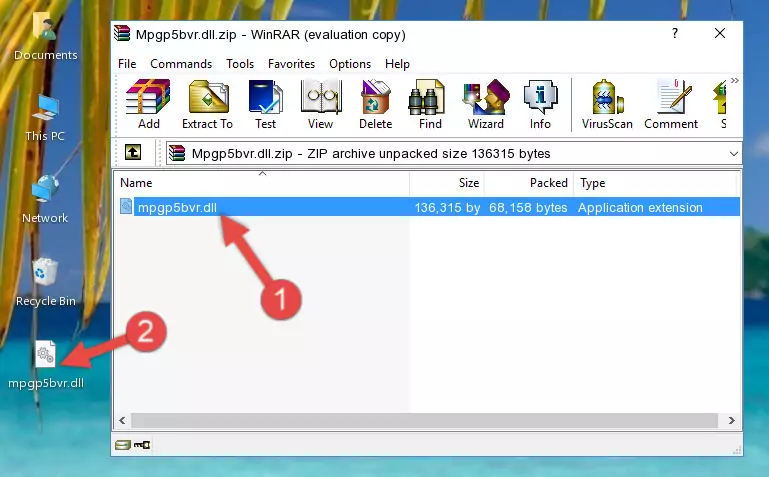Viewport: 769px width, 477px height.
Task: Click the View toolbar icon
Action: click(321, 104)
